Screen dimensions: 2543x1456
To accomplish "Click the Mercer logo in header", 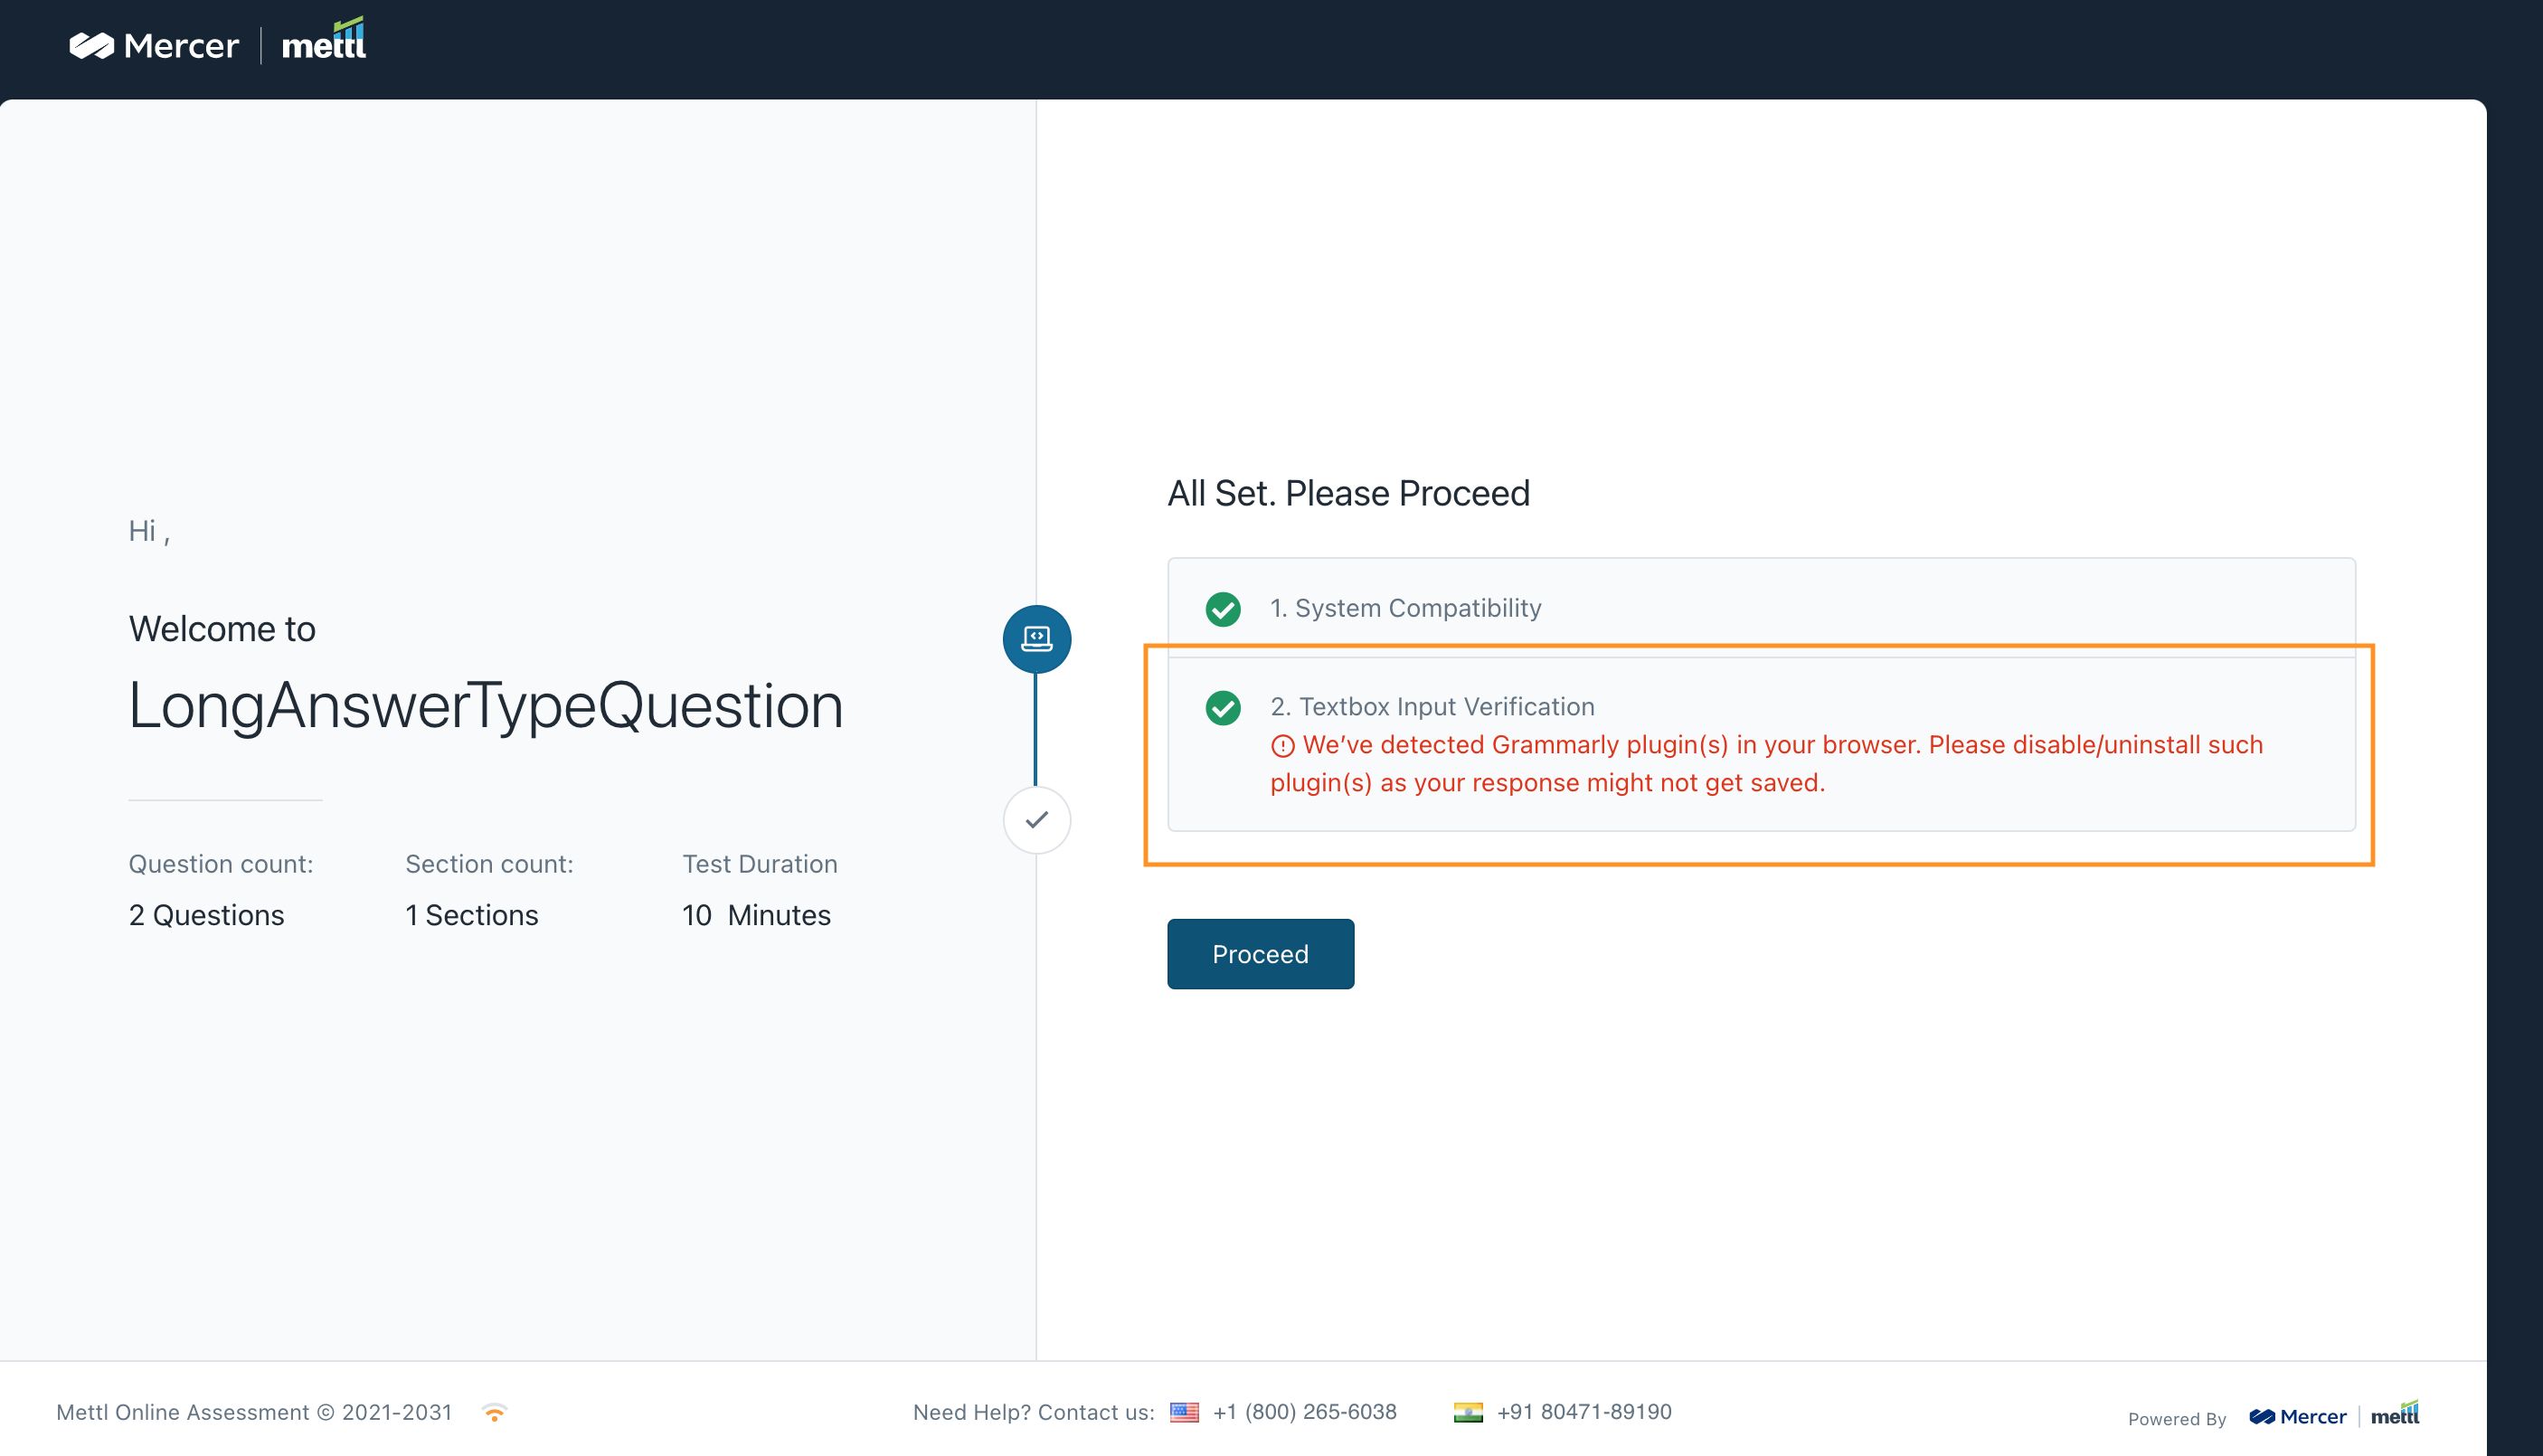I will click(154, 46).
